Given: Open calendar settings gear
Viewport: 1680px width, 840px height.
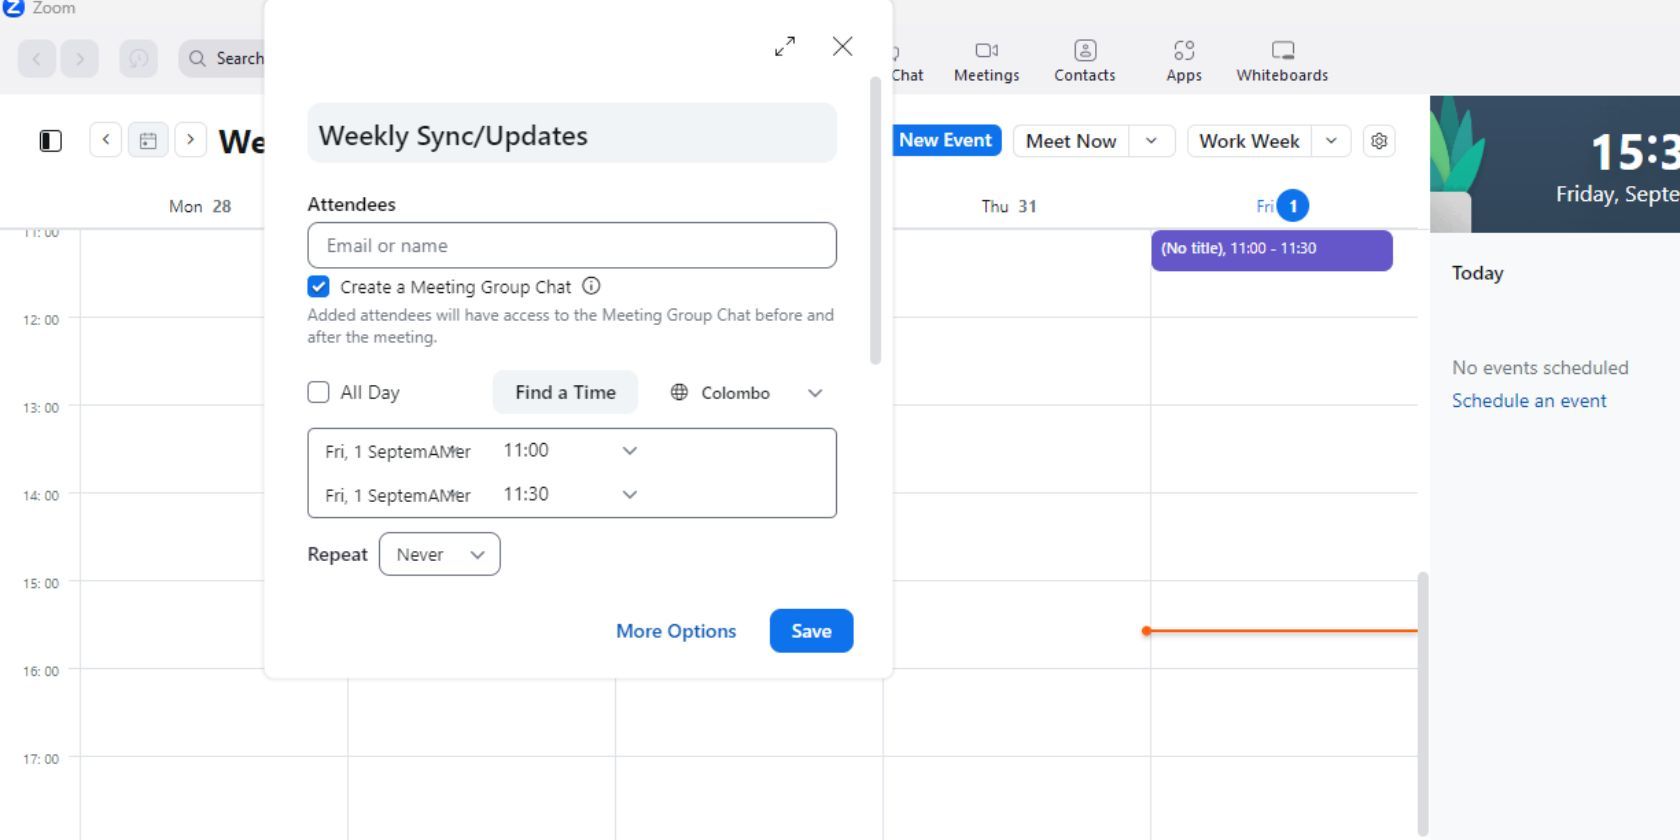Looking at the screenshot, I should 1379,141.
